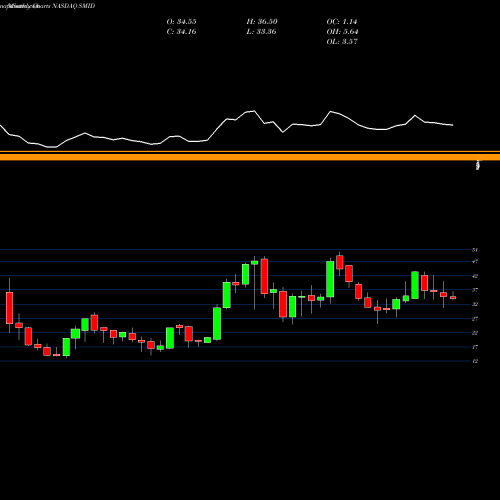Click the 22 price axis label
500x500 pixels.
475,333
